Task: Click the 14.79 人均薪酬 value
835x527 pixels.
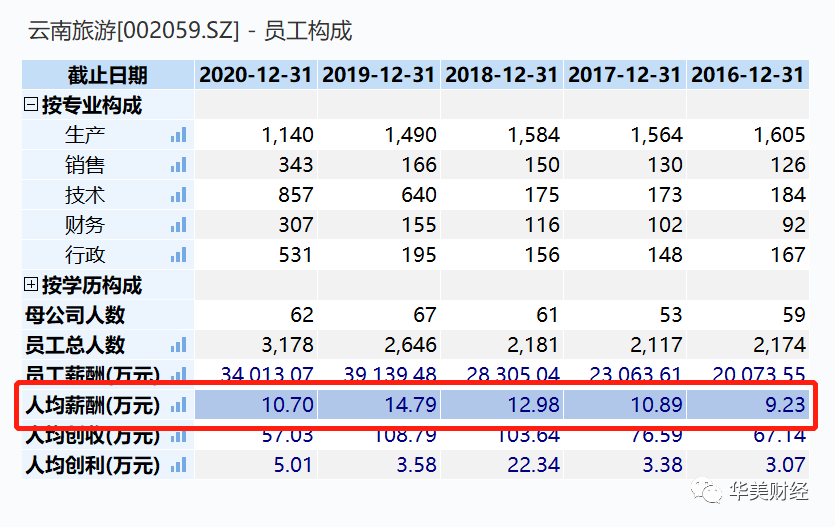Action: [x=411, y=405]
